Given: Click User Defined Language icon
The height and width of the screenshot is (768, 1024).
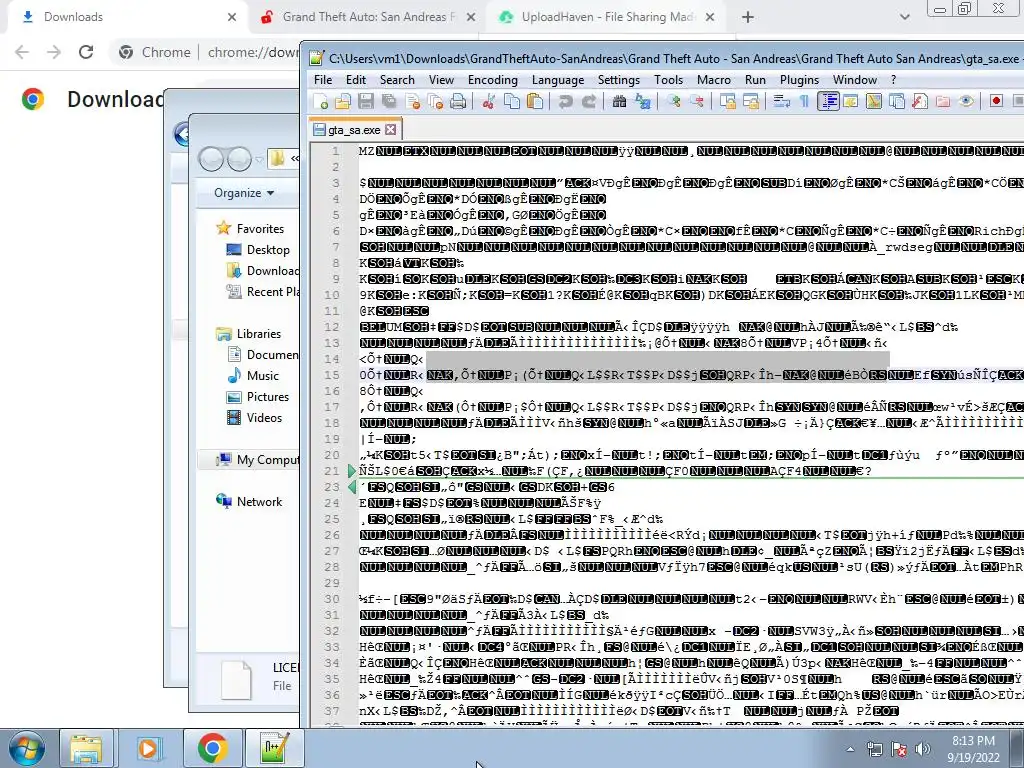Looking at the screenshot, I should point(851,101).
